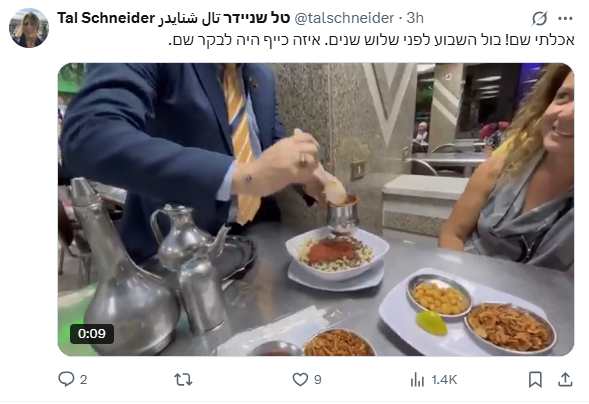Open the Grok explain icon beside the menu
Image resolution: width=589 pixels, height=404 pixels.
539,18
